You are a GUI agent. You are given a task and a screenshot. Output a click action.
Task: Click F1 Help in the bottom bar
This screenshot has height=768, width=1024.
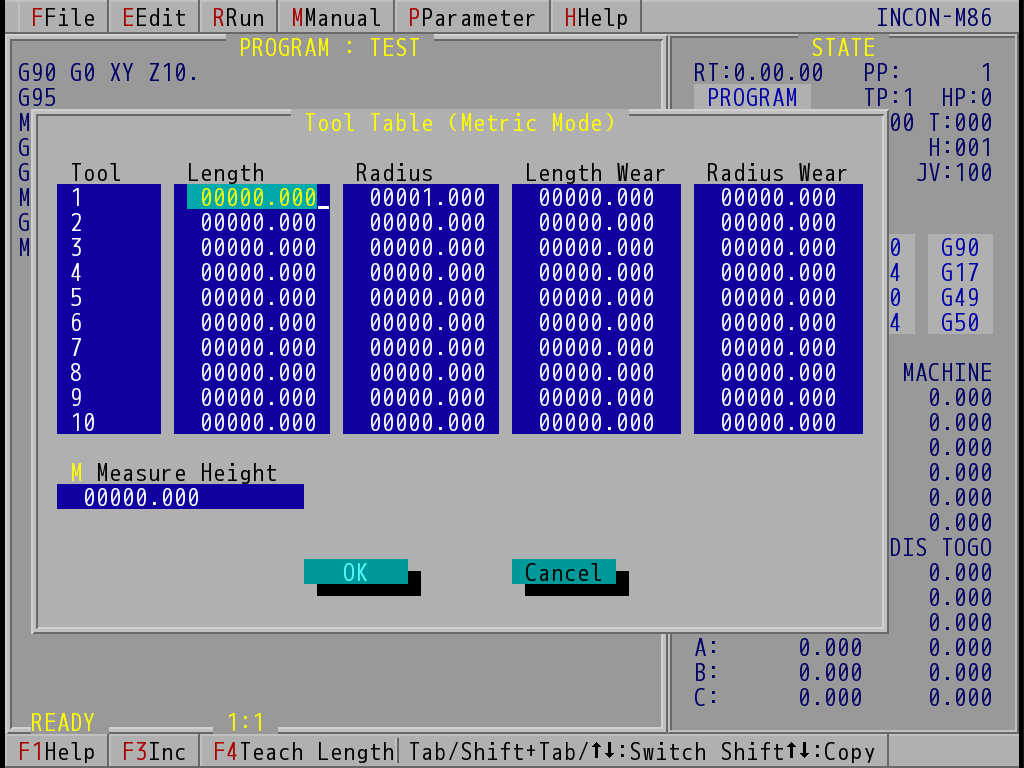pos(56,752)
